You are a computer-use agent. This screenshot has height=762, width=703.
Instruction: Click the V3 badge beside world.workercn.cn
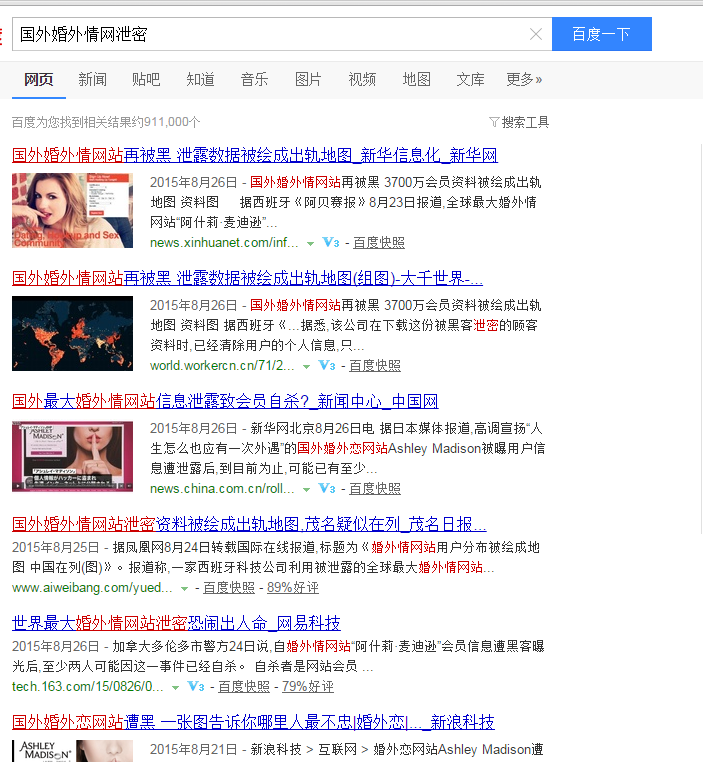[x=327, y=365]
